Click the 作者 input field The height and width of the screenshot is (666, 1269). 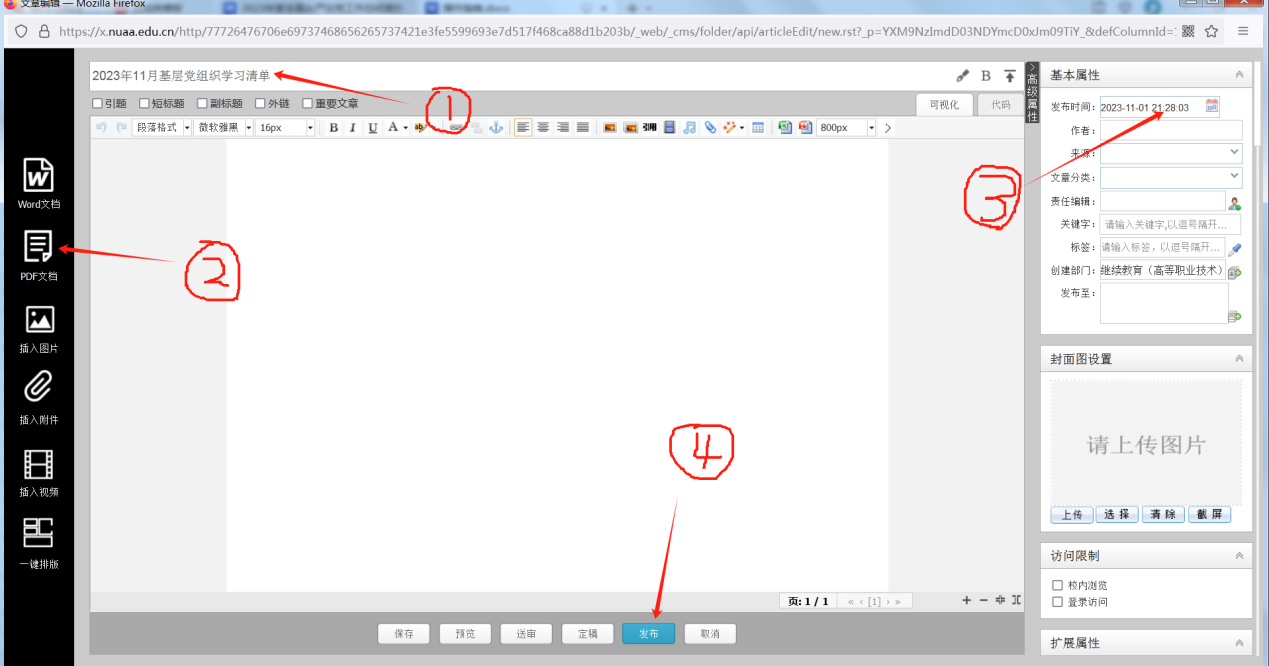pos(1171,130)
